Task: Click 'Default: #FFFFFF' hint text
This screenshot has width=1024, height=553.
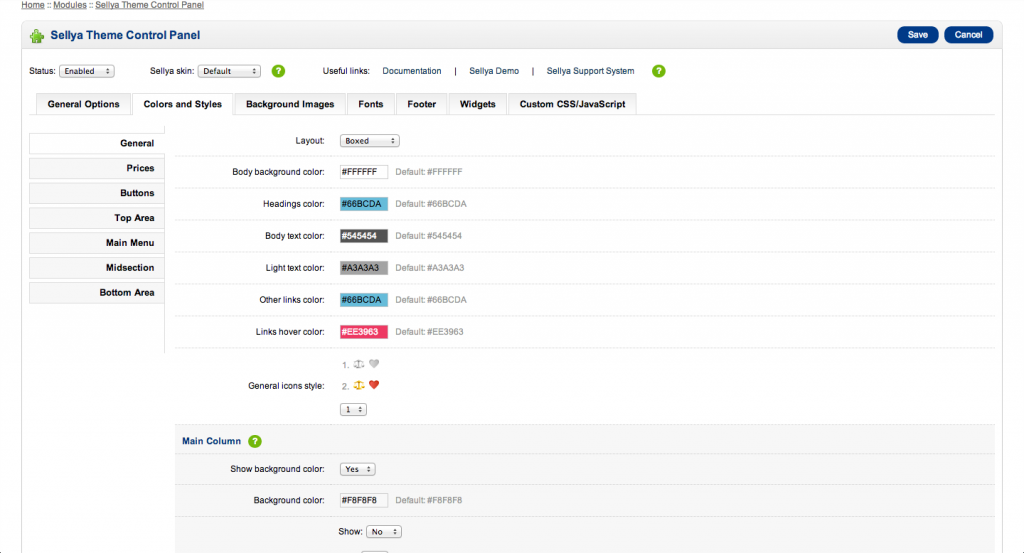Action: point(428,172)
